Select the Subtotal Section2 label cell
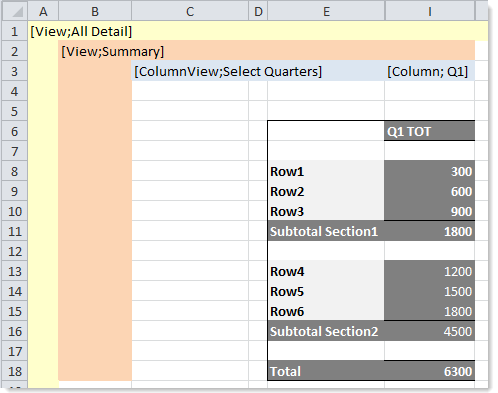Screen dimensions: 498x393 pos(326,331)
